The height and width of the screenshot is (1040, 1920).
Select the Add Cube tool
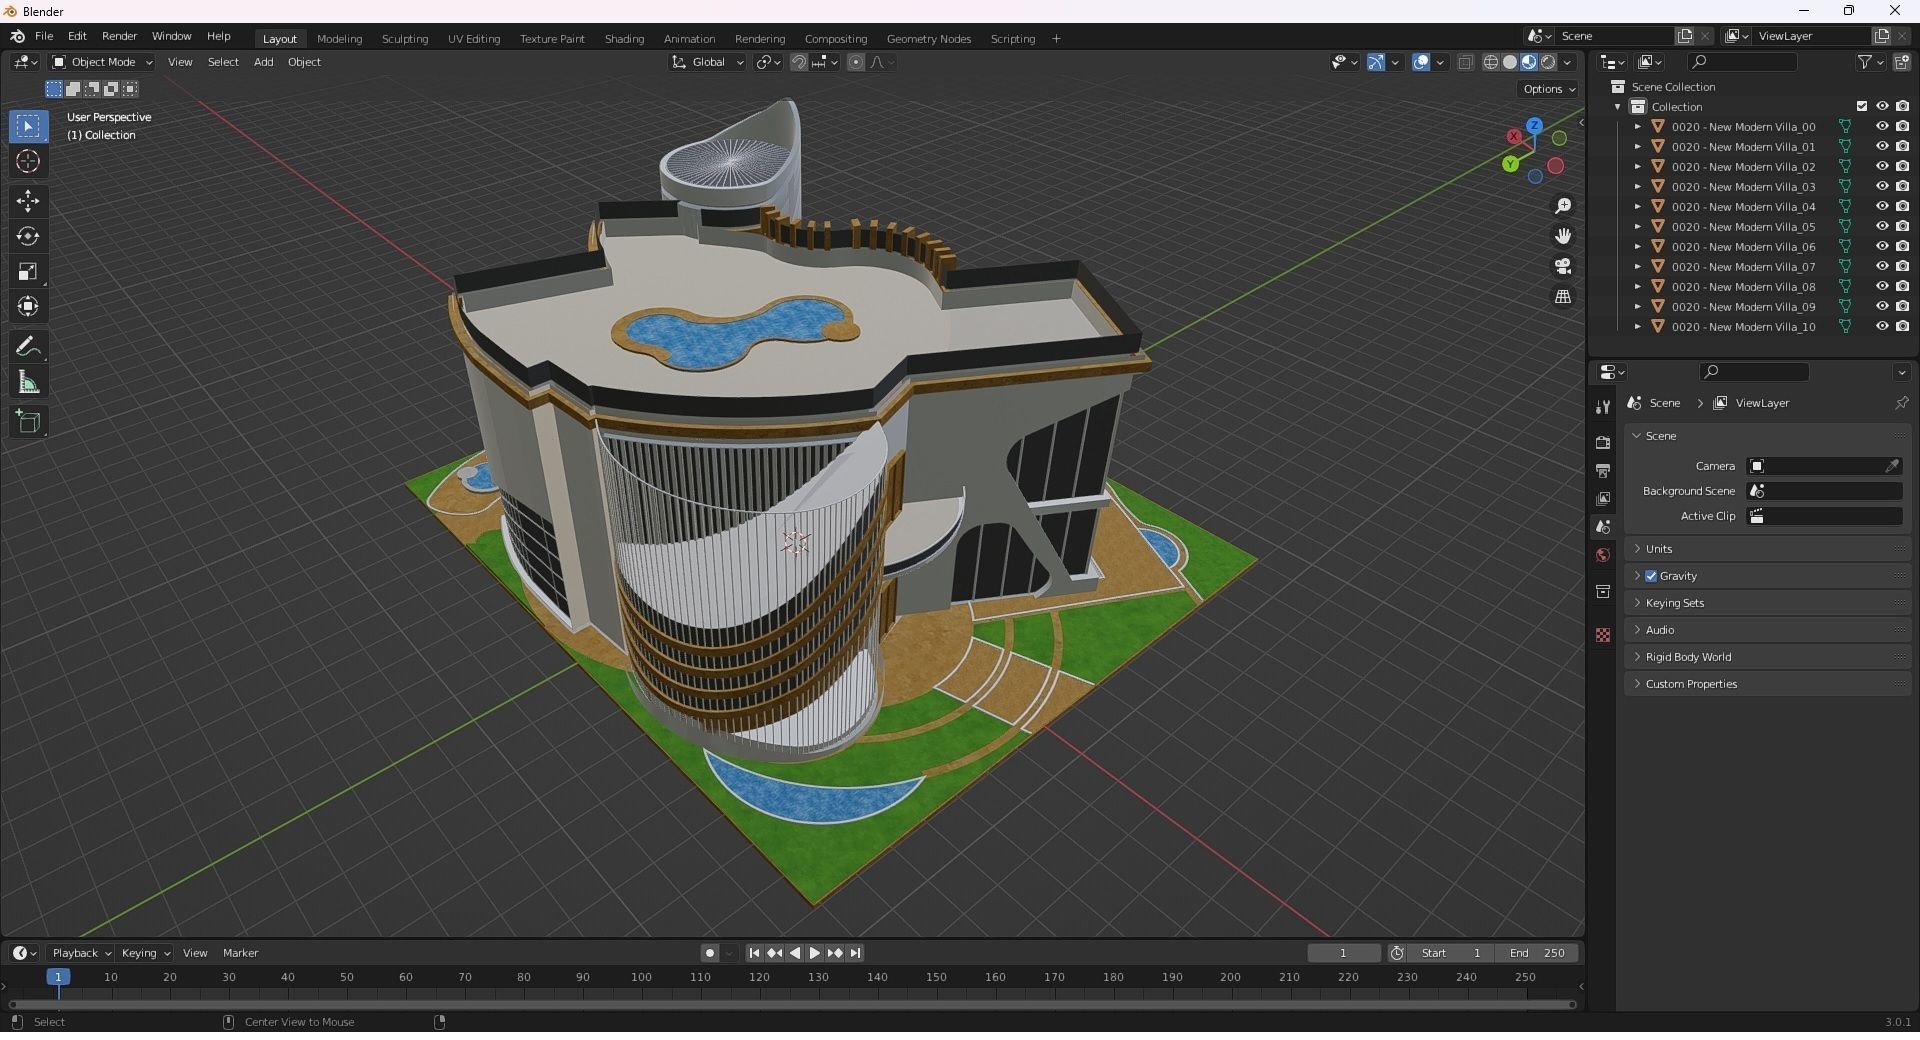pyautogui.click(x=28, y=422)
